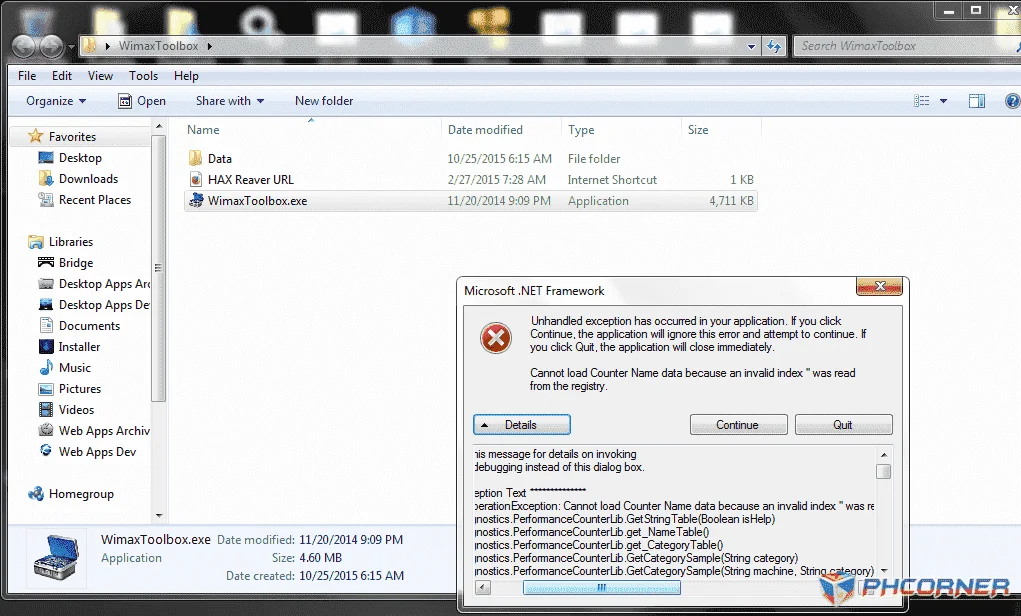Click the Web Apps Dev library icon
The image size is (1021, 616).
(x=46, y=451)
